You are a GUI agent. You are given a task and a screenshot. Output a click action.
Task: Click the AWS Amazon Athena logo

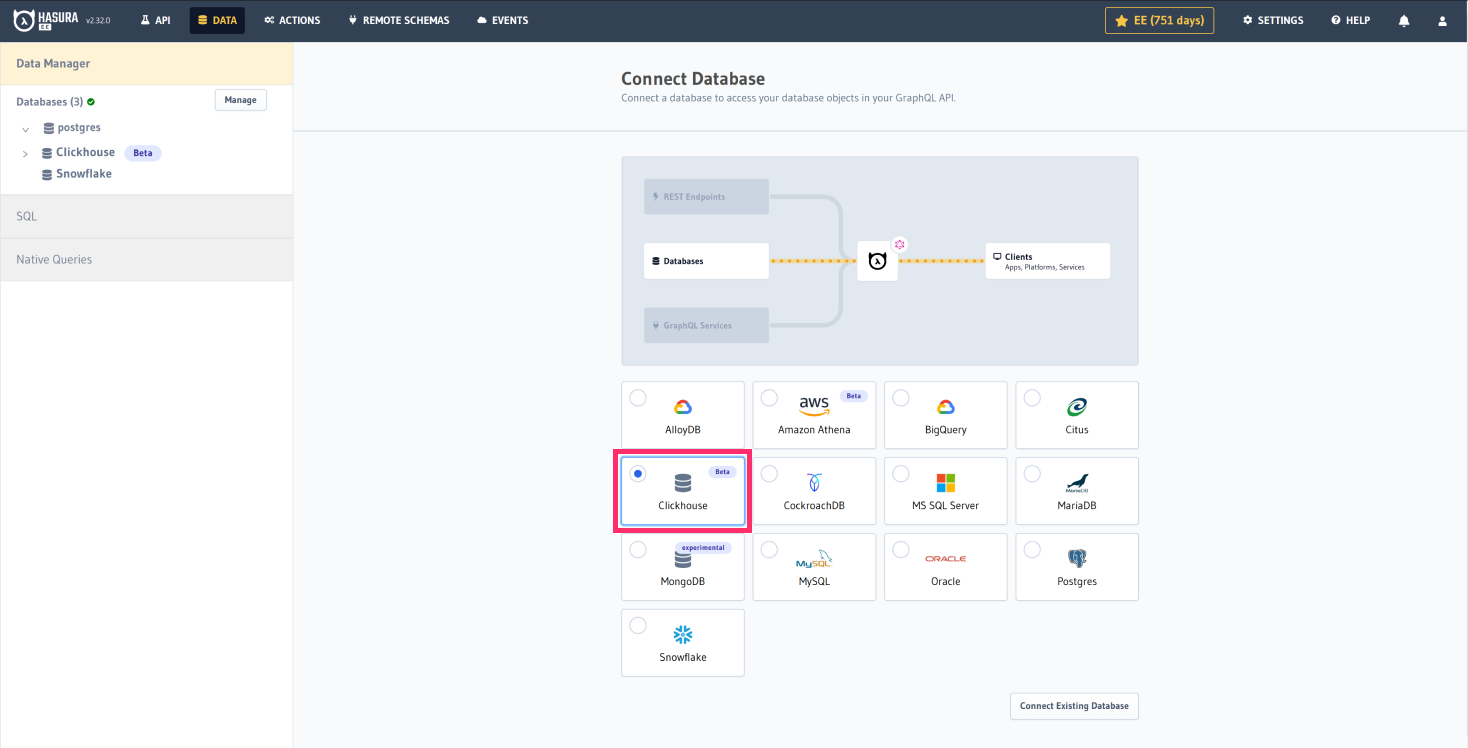point(814,405)
